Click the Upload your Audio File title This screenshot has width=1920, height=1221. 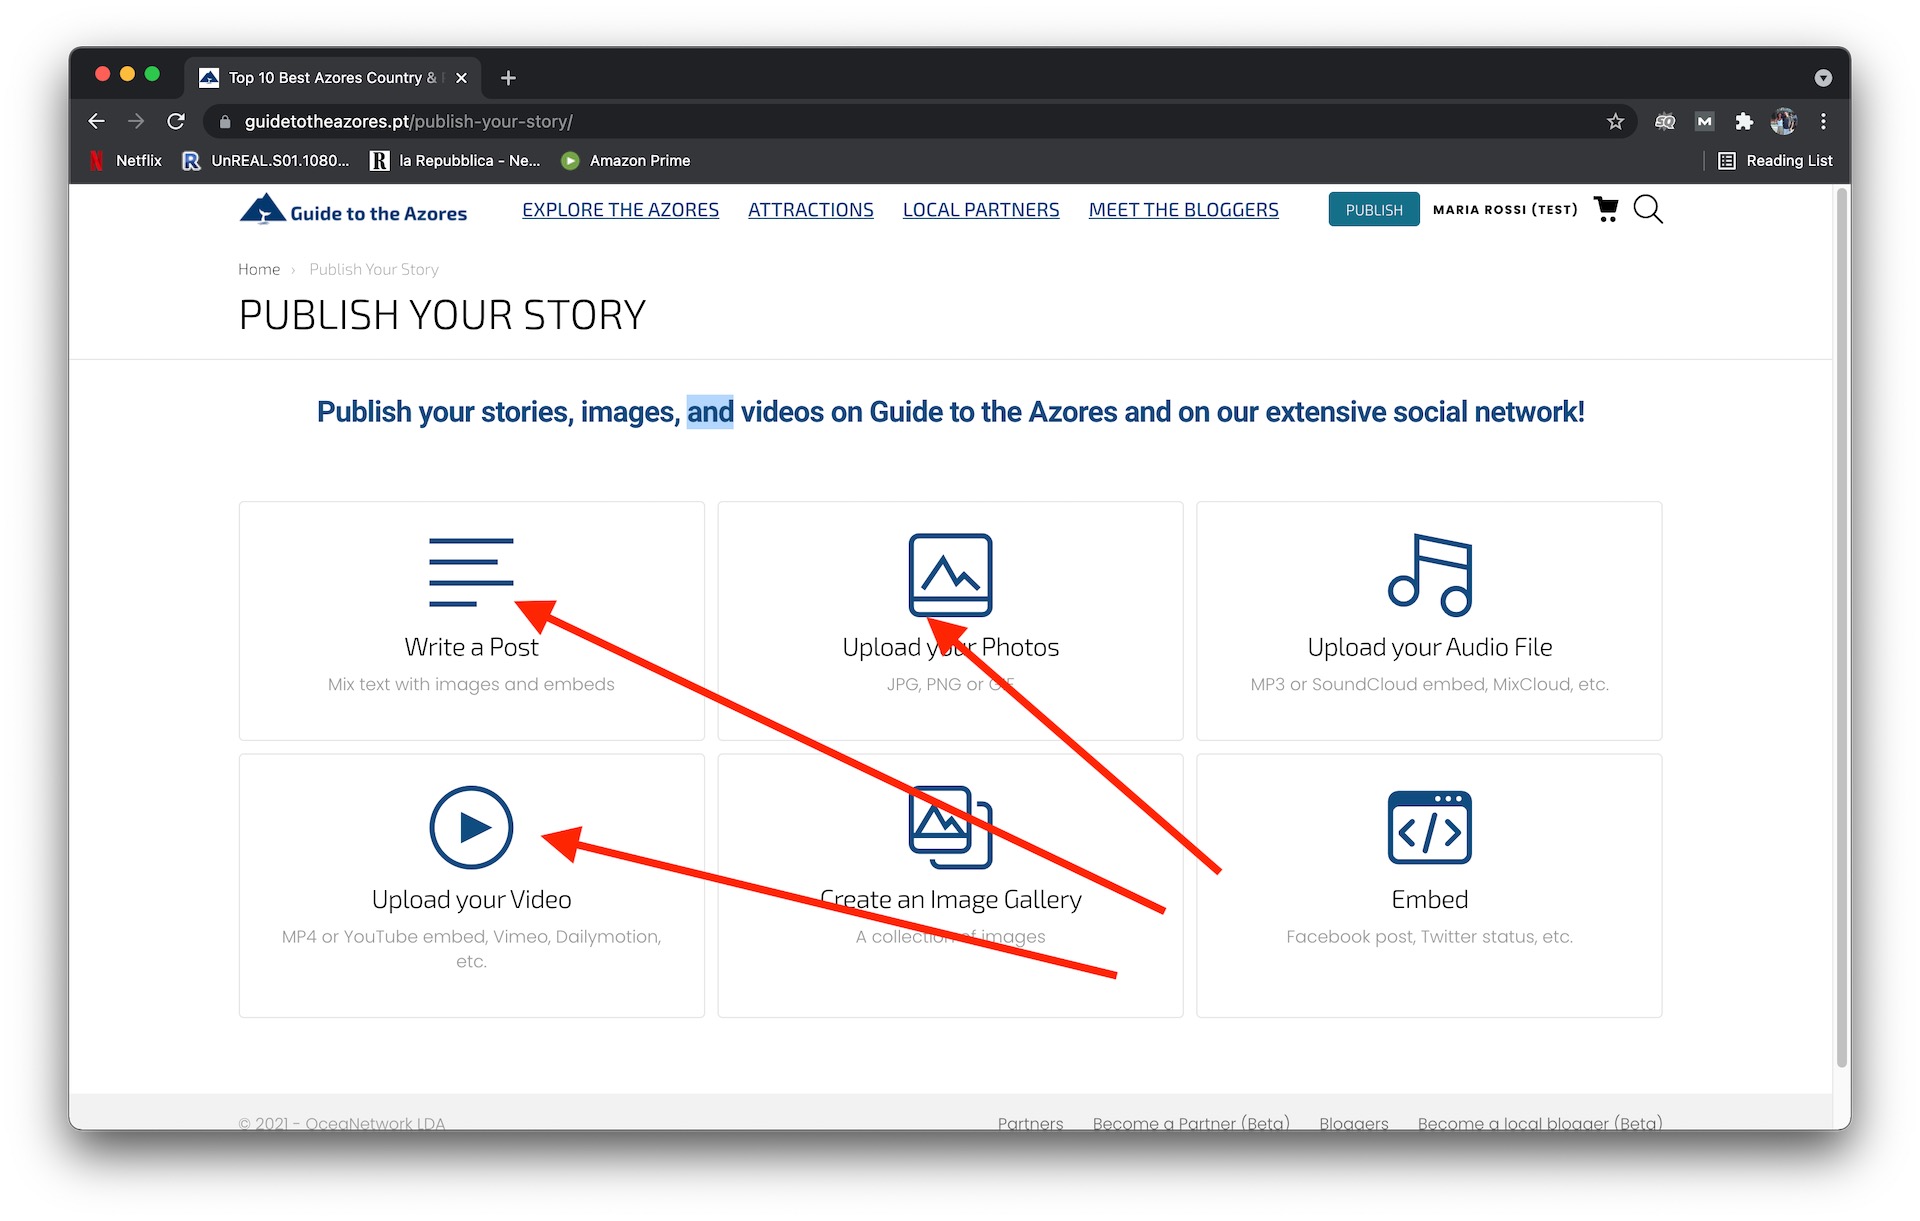[x=1429, y=647]
